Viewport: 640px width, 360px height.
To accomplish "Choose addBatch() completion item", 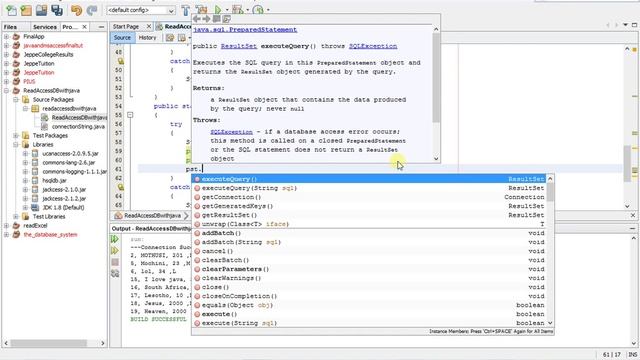I will [x=370, y=233].
